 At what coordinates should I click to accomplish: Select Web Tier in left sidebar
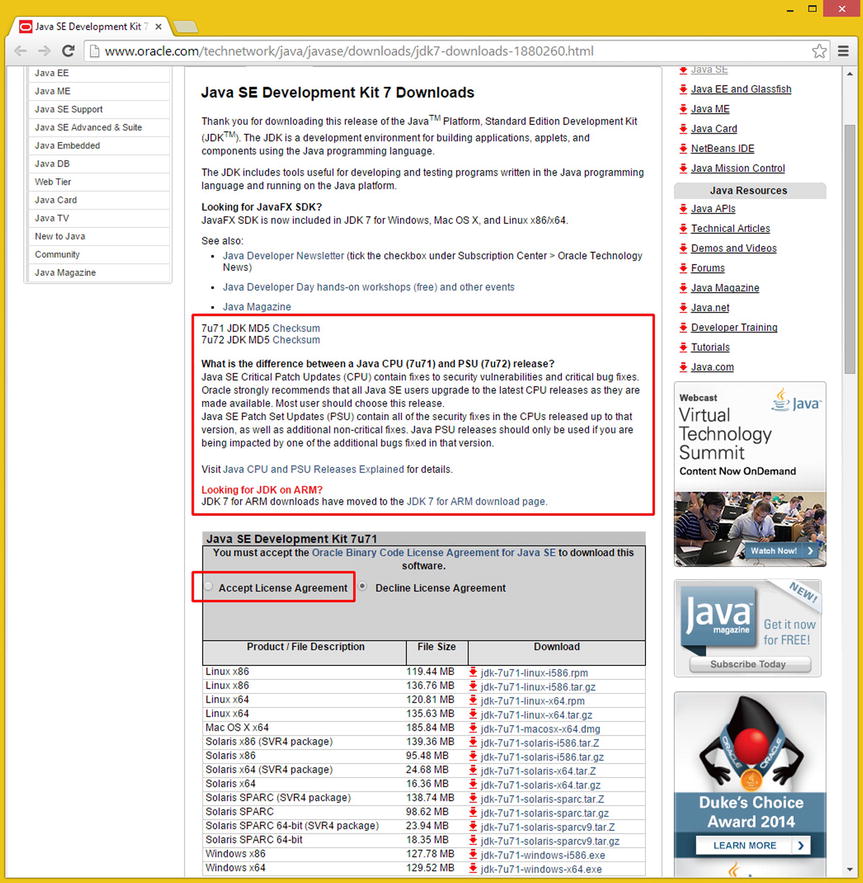point(99,181)
